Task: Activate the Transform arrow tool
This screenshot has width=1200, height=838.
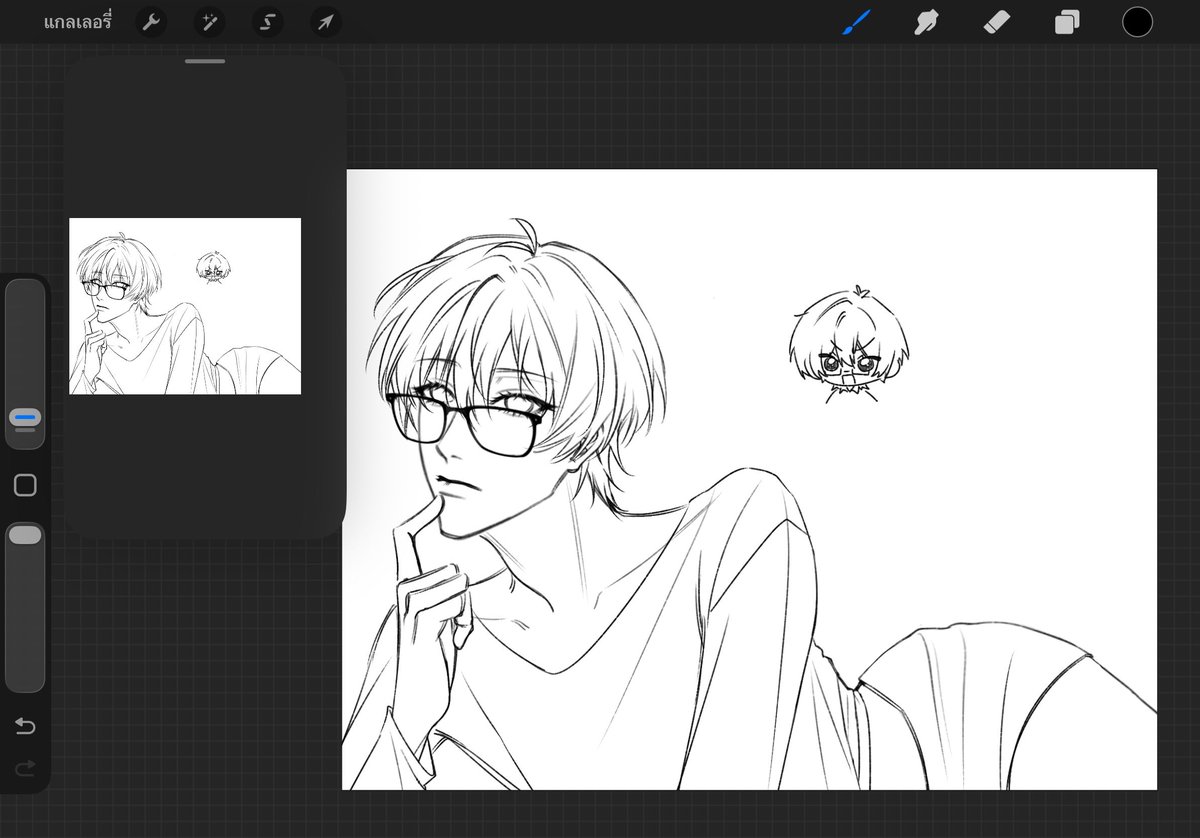Action: 325,22
